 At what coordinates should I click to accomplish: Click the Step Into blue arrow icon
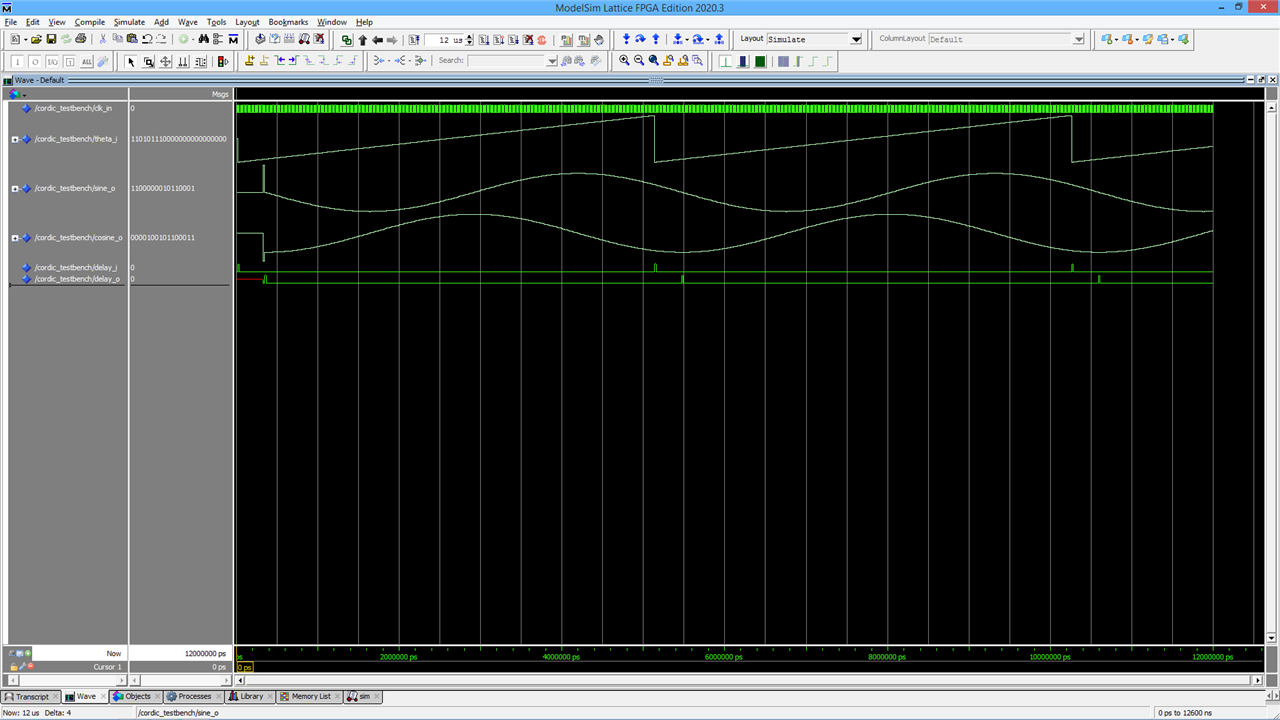pyautogui.click(x=626, y=39)
